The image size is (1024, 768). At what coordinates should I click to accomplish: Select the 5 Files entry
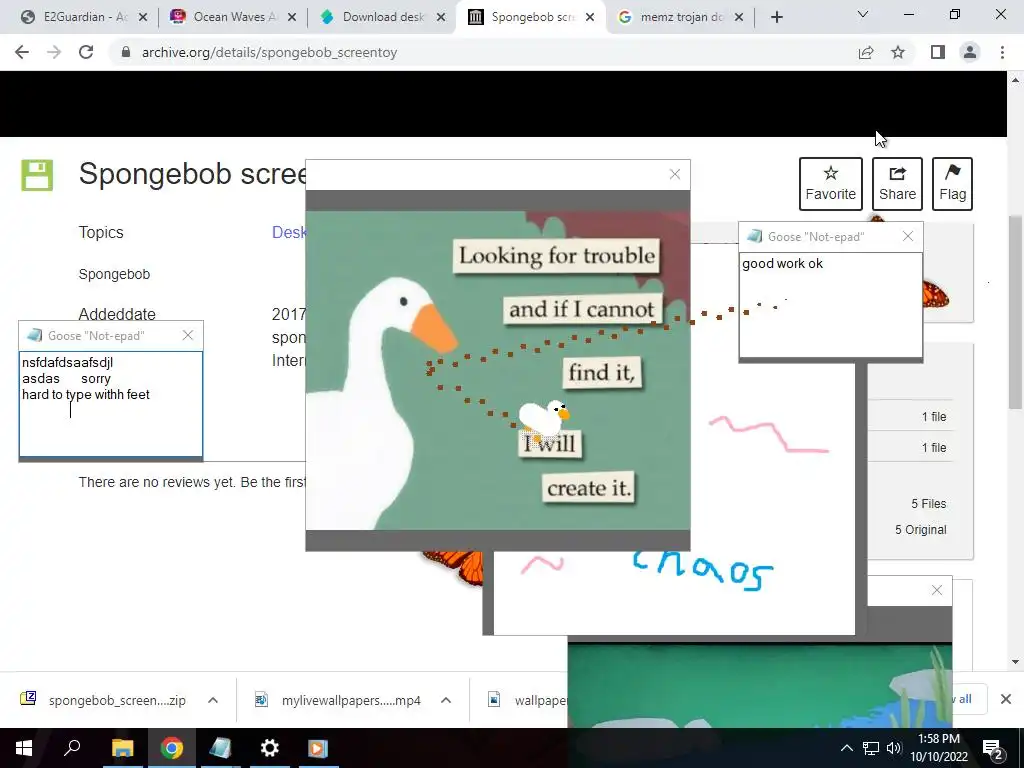pos(929,504)
